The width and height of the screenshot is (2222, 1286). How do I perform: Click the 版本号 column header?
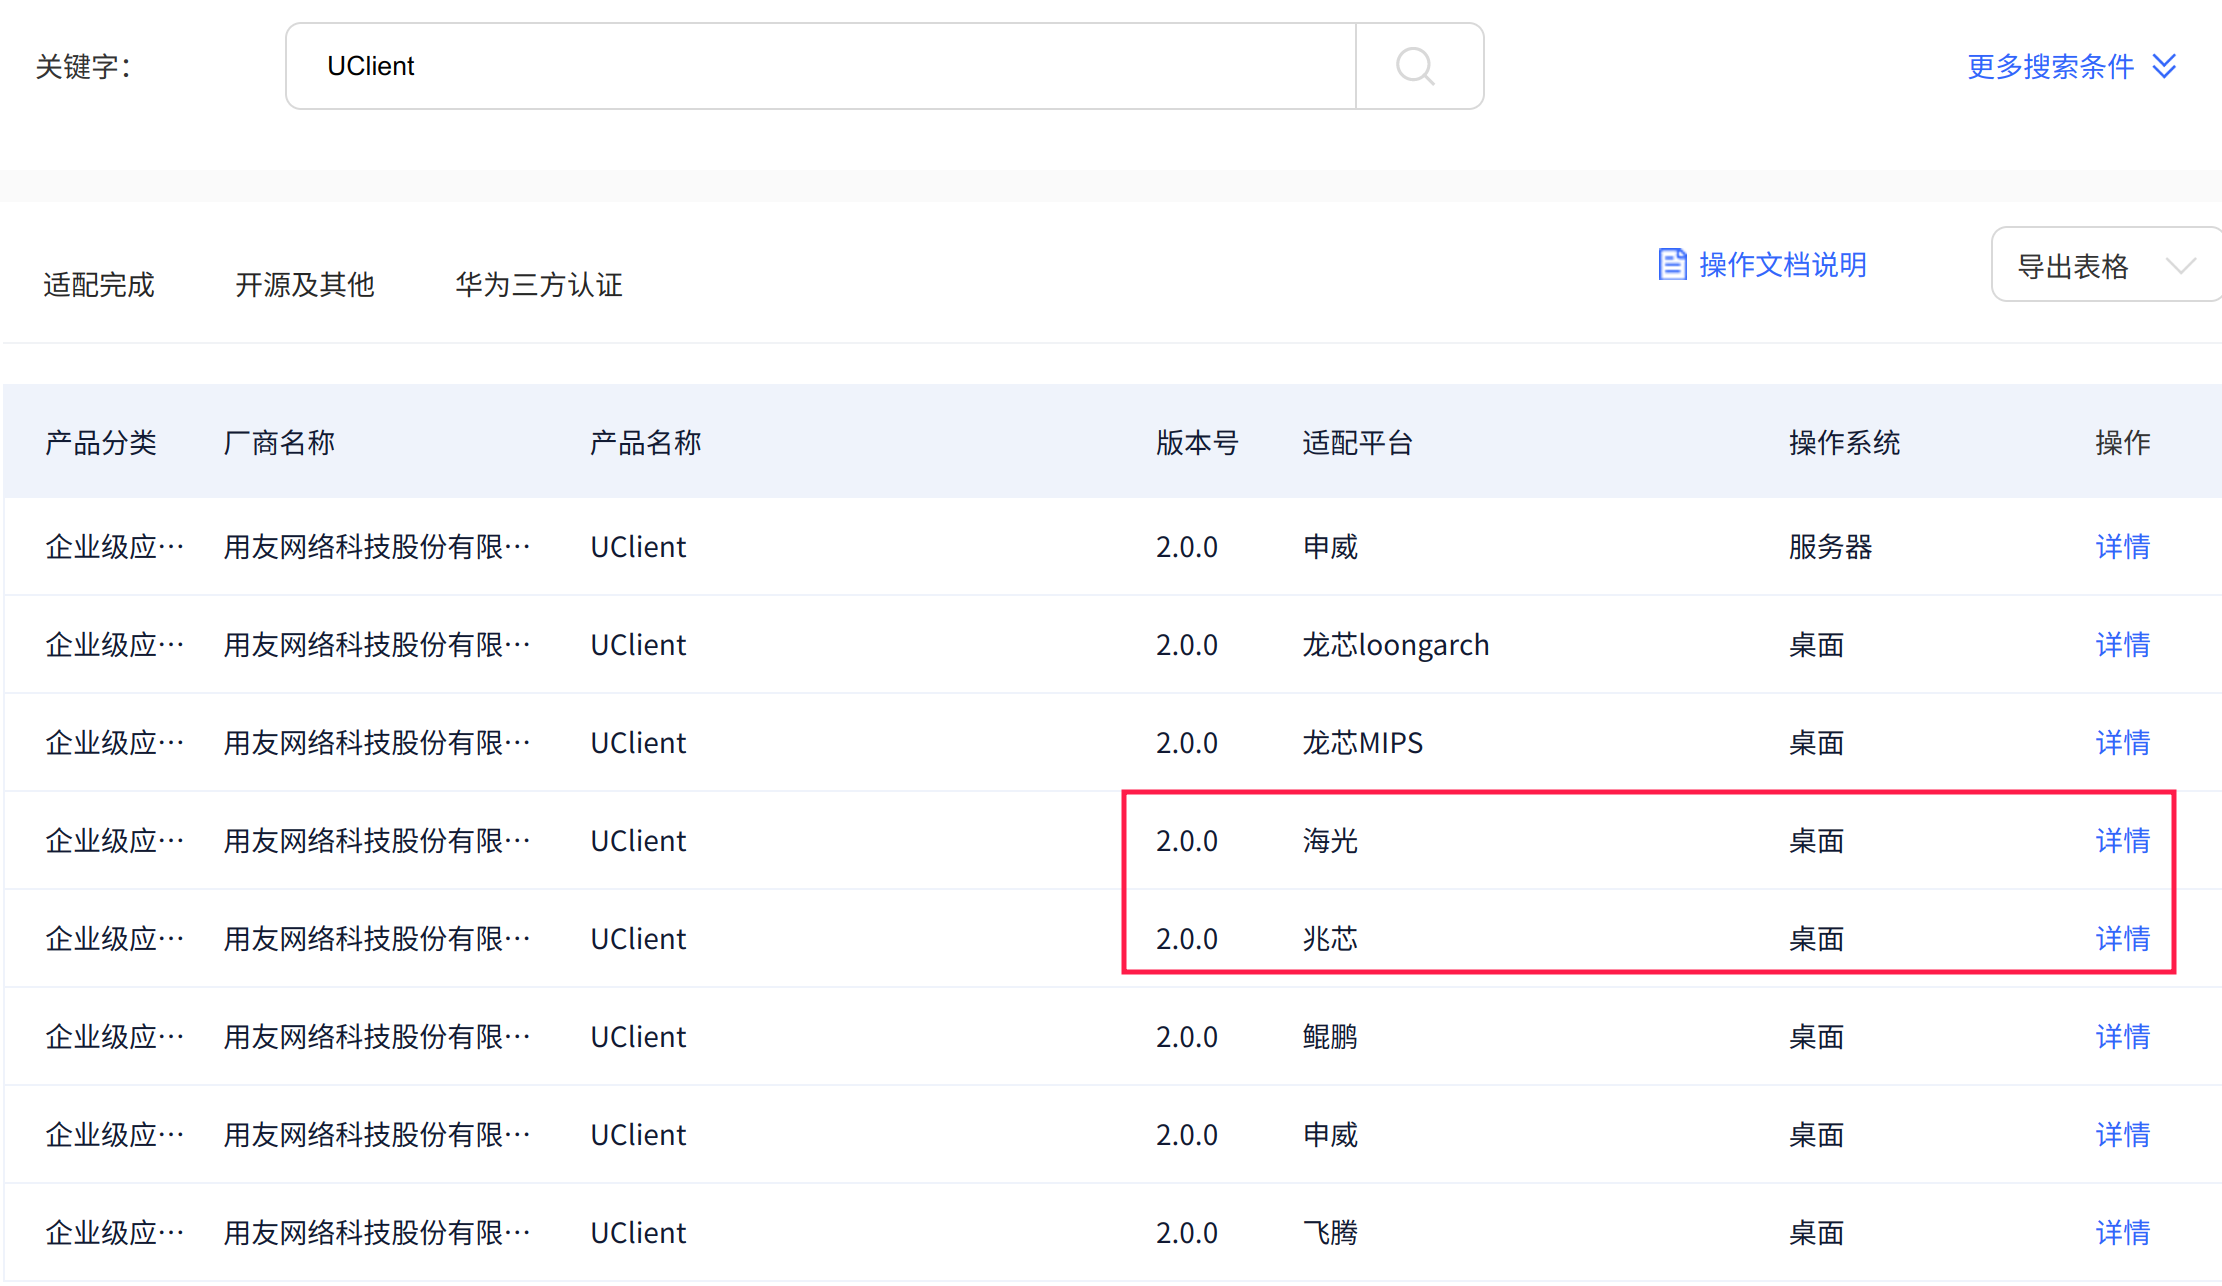pos(1197,443)
